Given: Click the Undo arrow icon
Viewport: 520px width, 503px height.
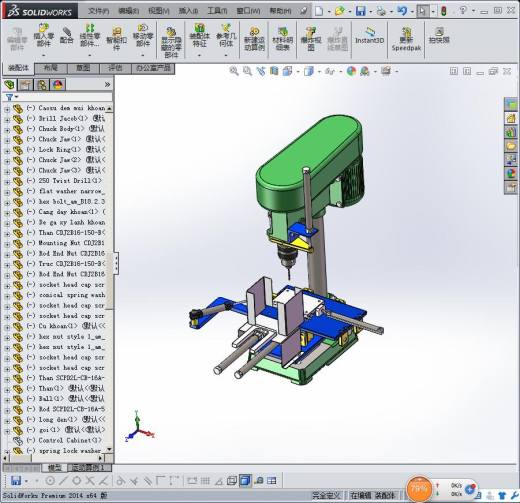Looking at the screenshot, I should click(402, 11).
